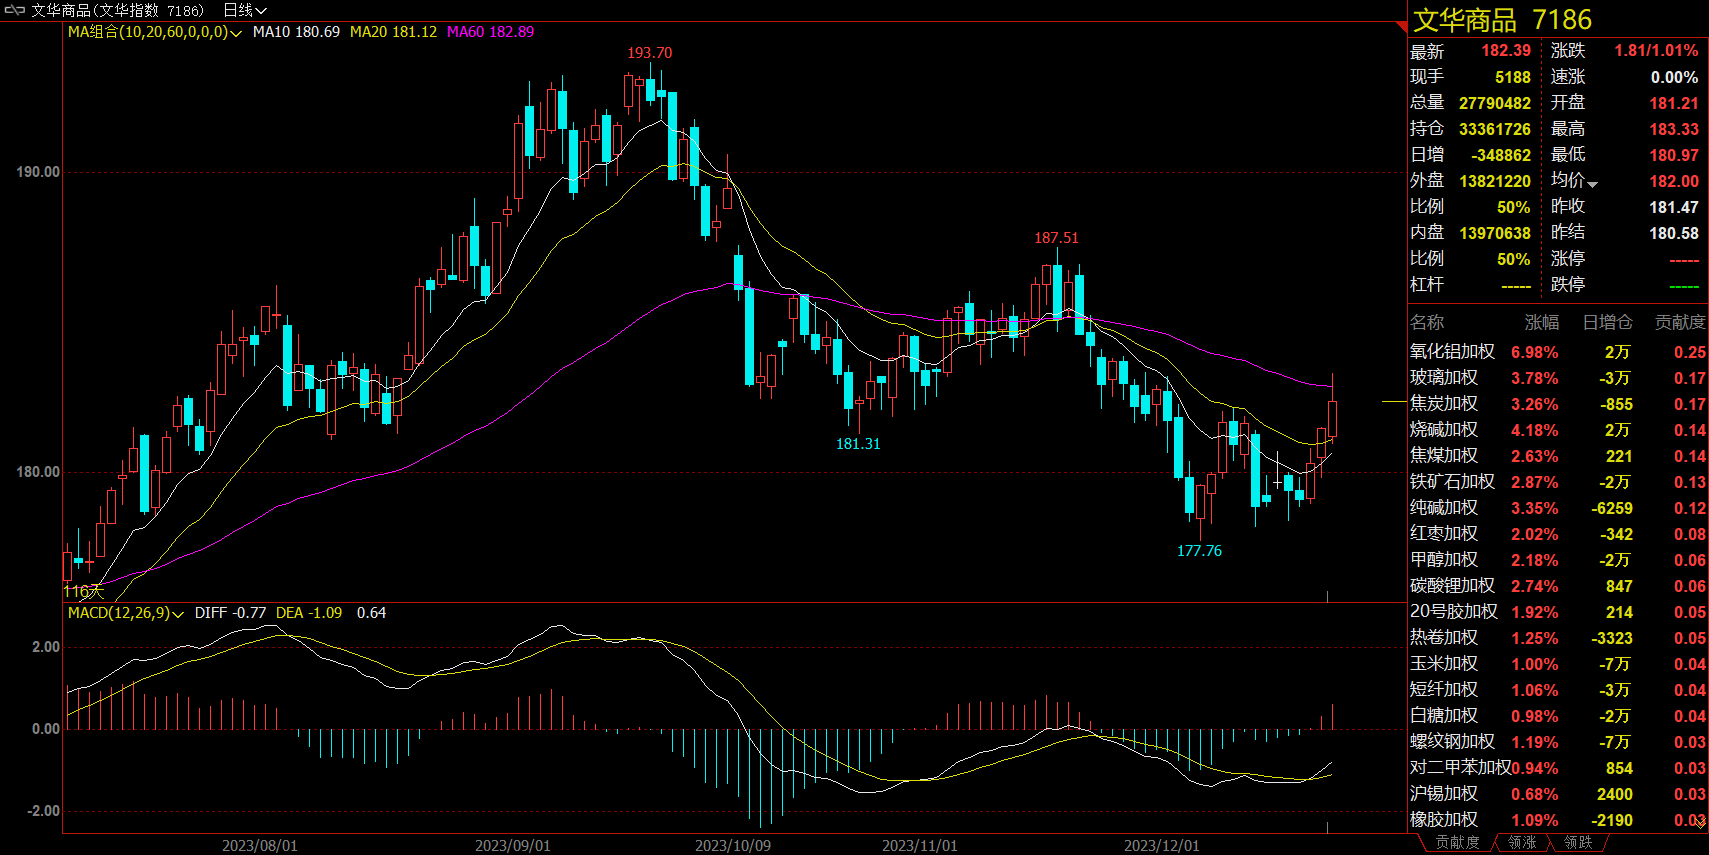
Task: Click the MA10 180.69 value label
Action: point(296,32)
